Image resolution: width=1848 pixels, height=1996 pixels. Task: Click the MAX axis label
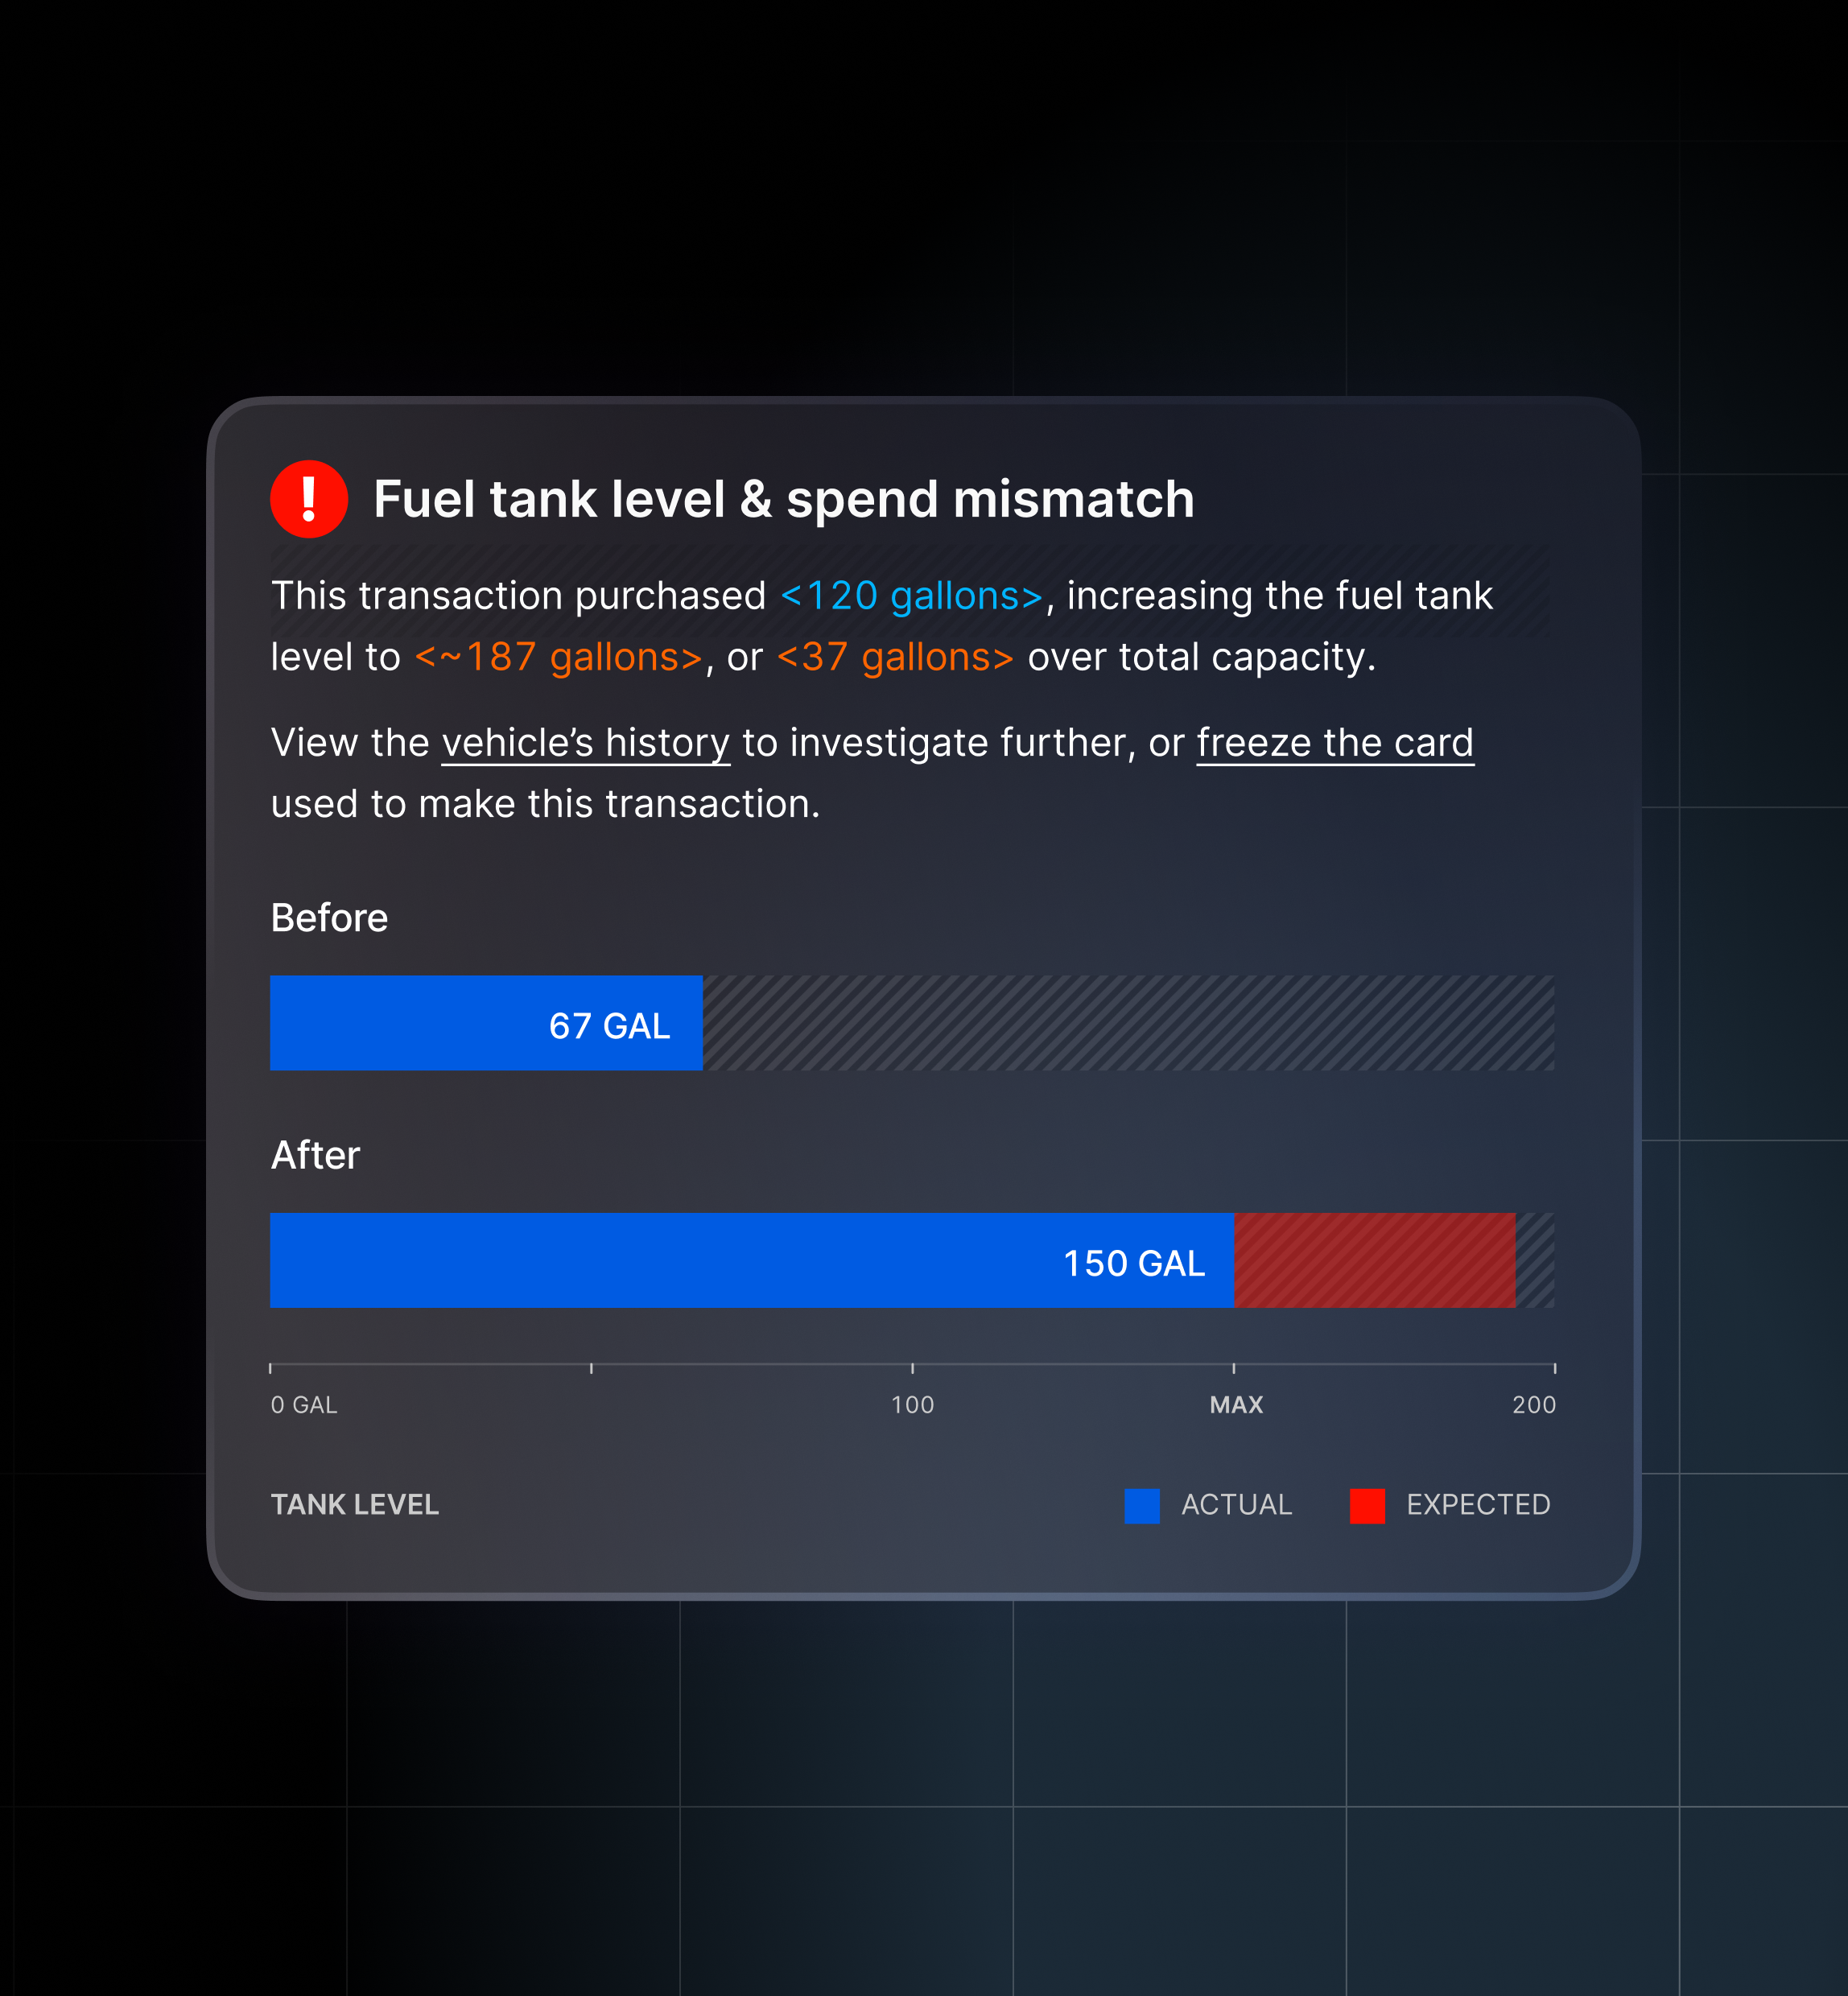click(1236, 1405)
